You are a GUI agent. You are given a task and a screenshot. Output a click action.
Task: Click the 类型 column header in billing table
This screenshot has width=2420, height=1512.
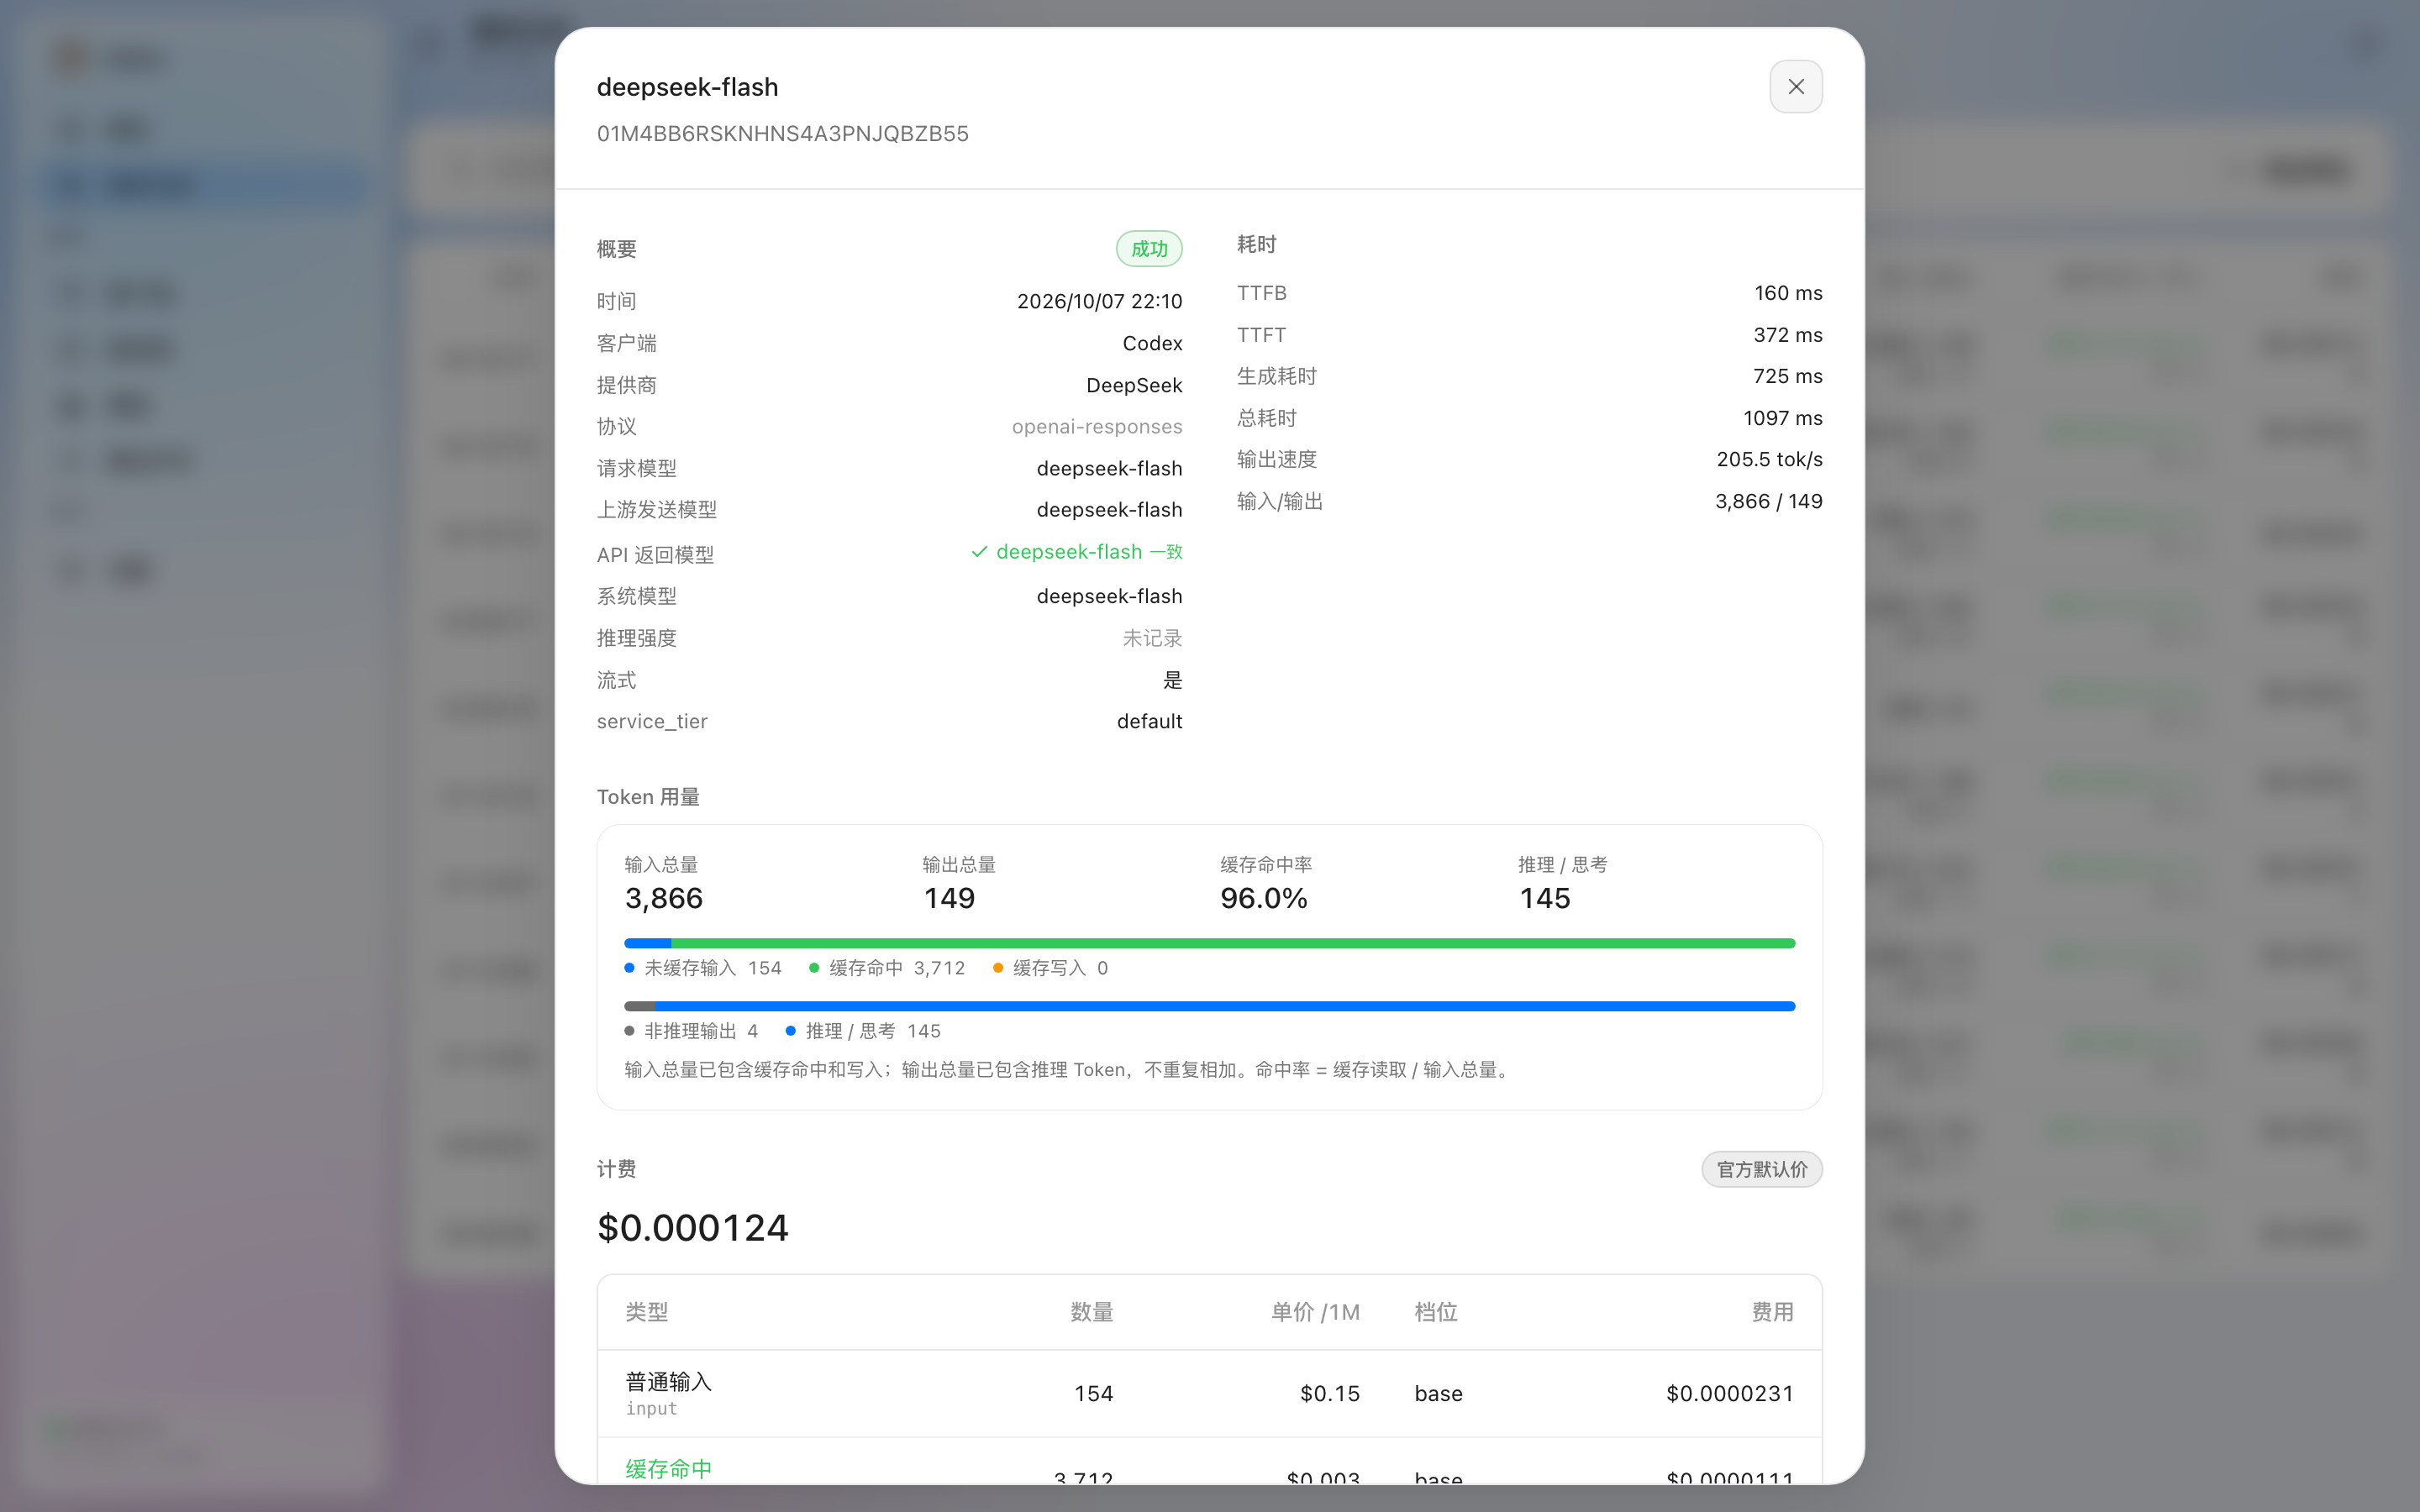tap(646, 1312)
